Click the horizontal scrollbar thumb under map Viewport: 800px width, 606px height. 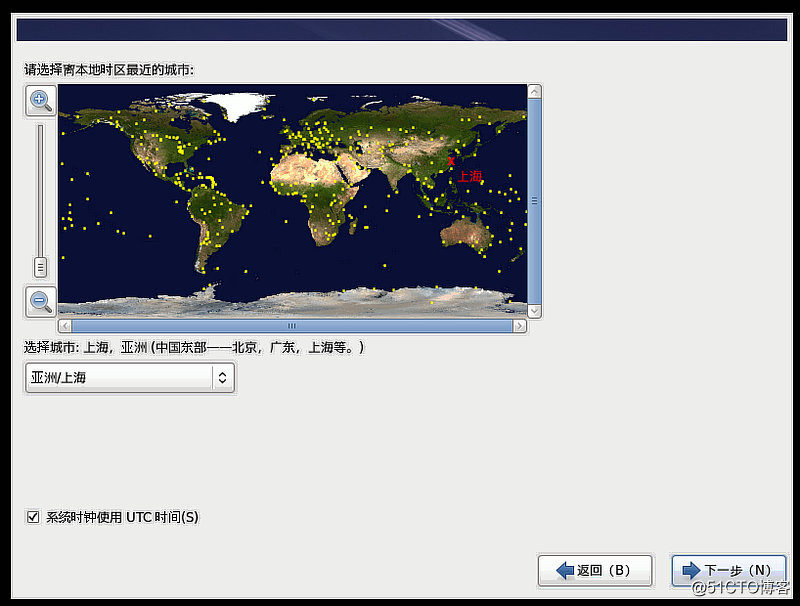click(292, 326)
